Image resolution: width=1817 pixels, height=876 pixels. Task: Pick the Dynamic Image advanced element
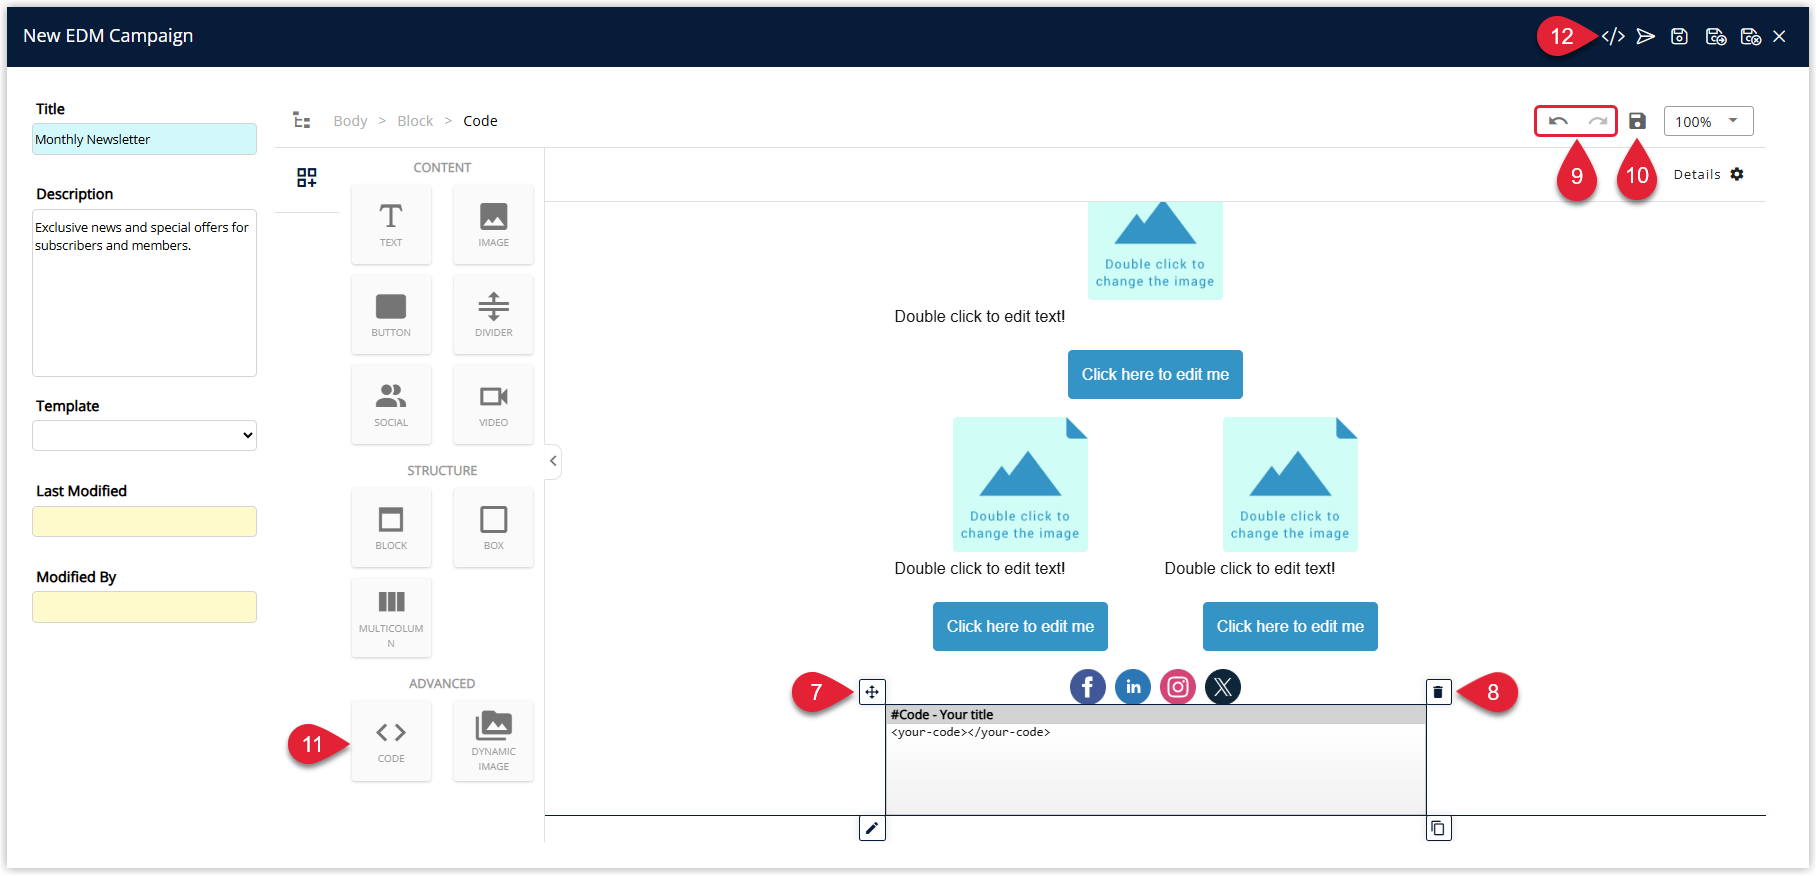[493, 741]
